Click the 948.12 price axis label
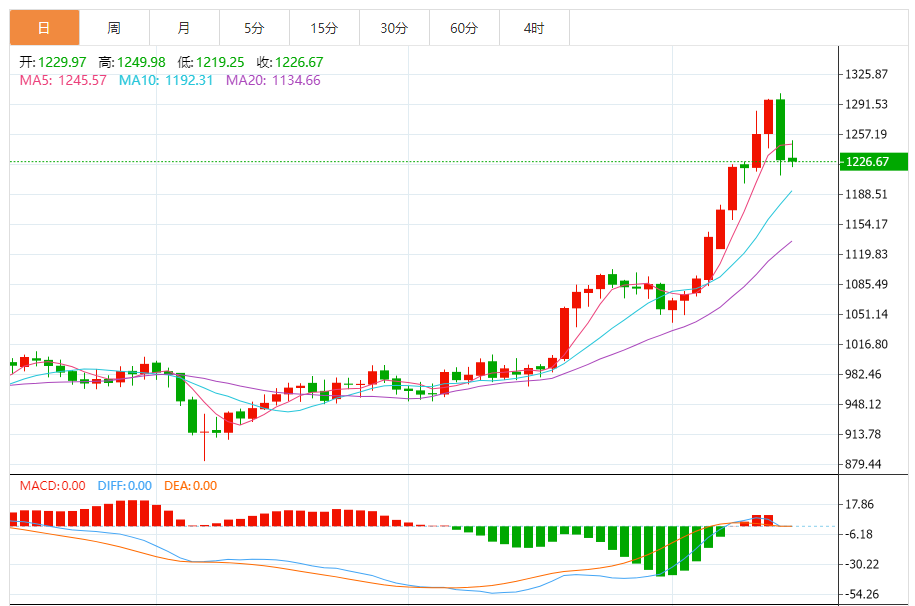 click(864, 404)
